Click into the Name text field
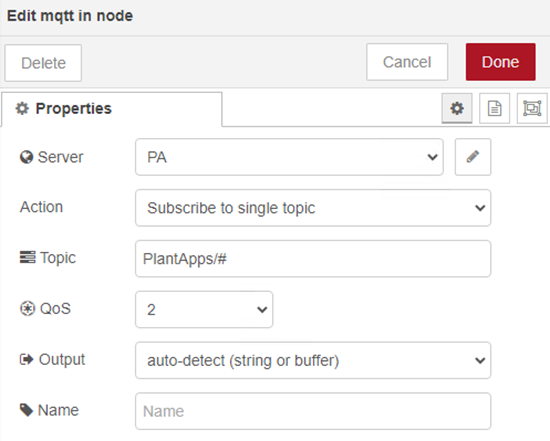Screen dimensions: 550x441 point(313,411)
